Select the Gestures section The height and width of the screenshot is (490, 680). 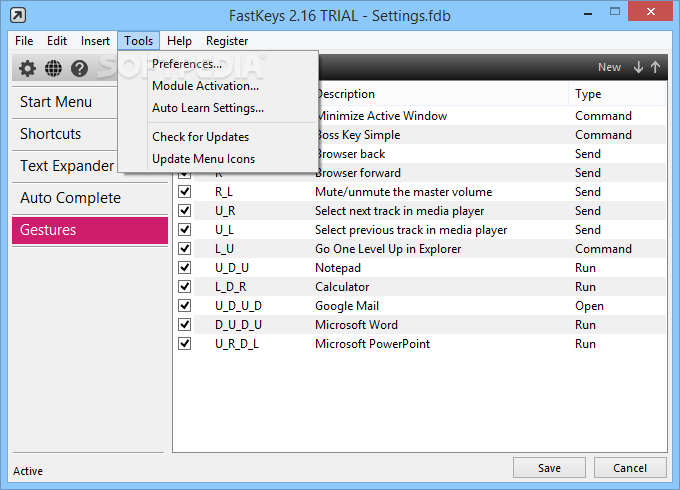(90, 230)
